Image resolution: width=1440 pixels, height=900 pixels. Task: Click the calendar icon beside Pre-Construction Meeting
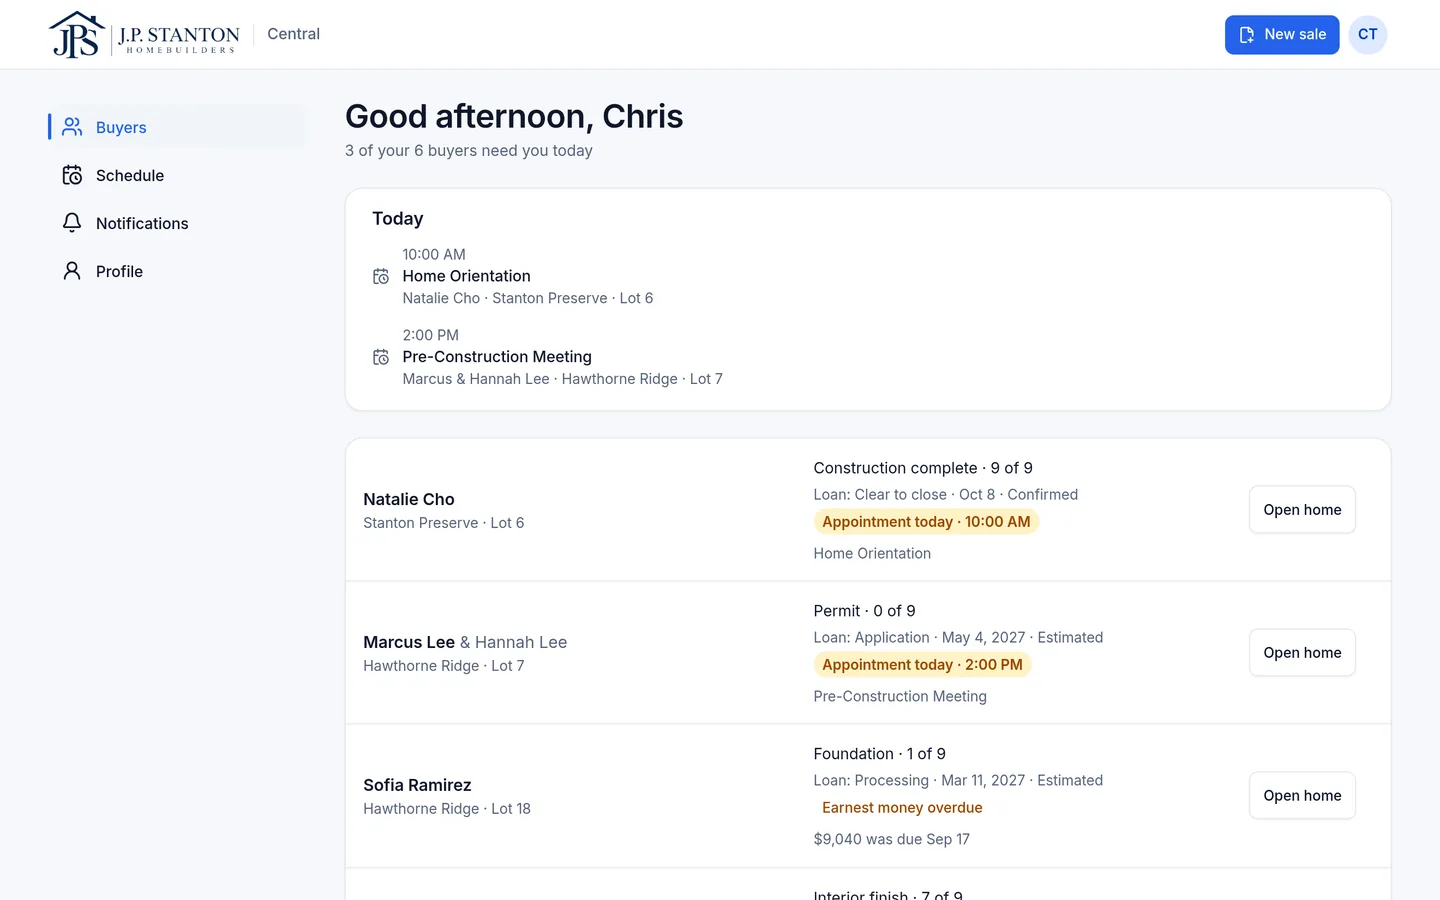click(381, 357)
